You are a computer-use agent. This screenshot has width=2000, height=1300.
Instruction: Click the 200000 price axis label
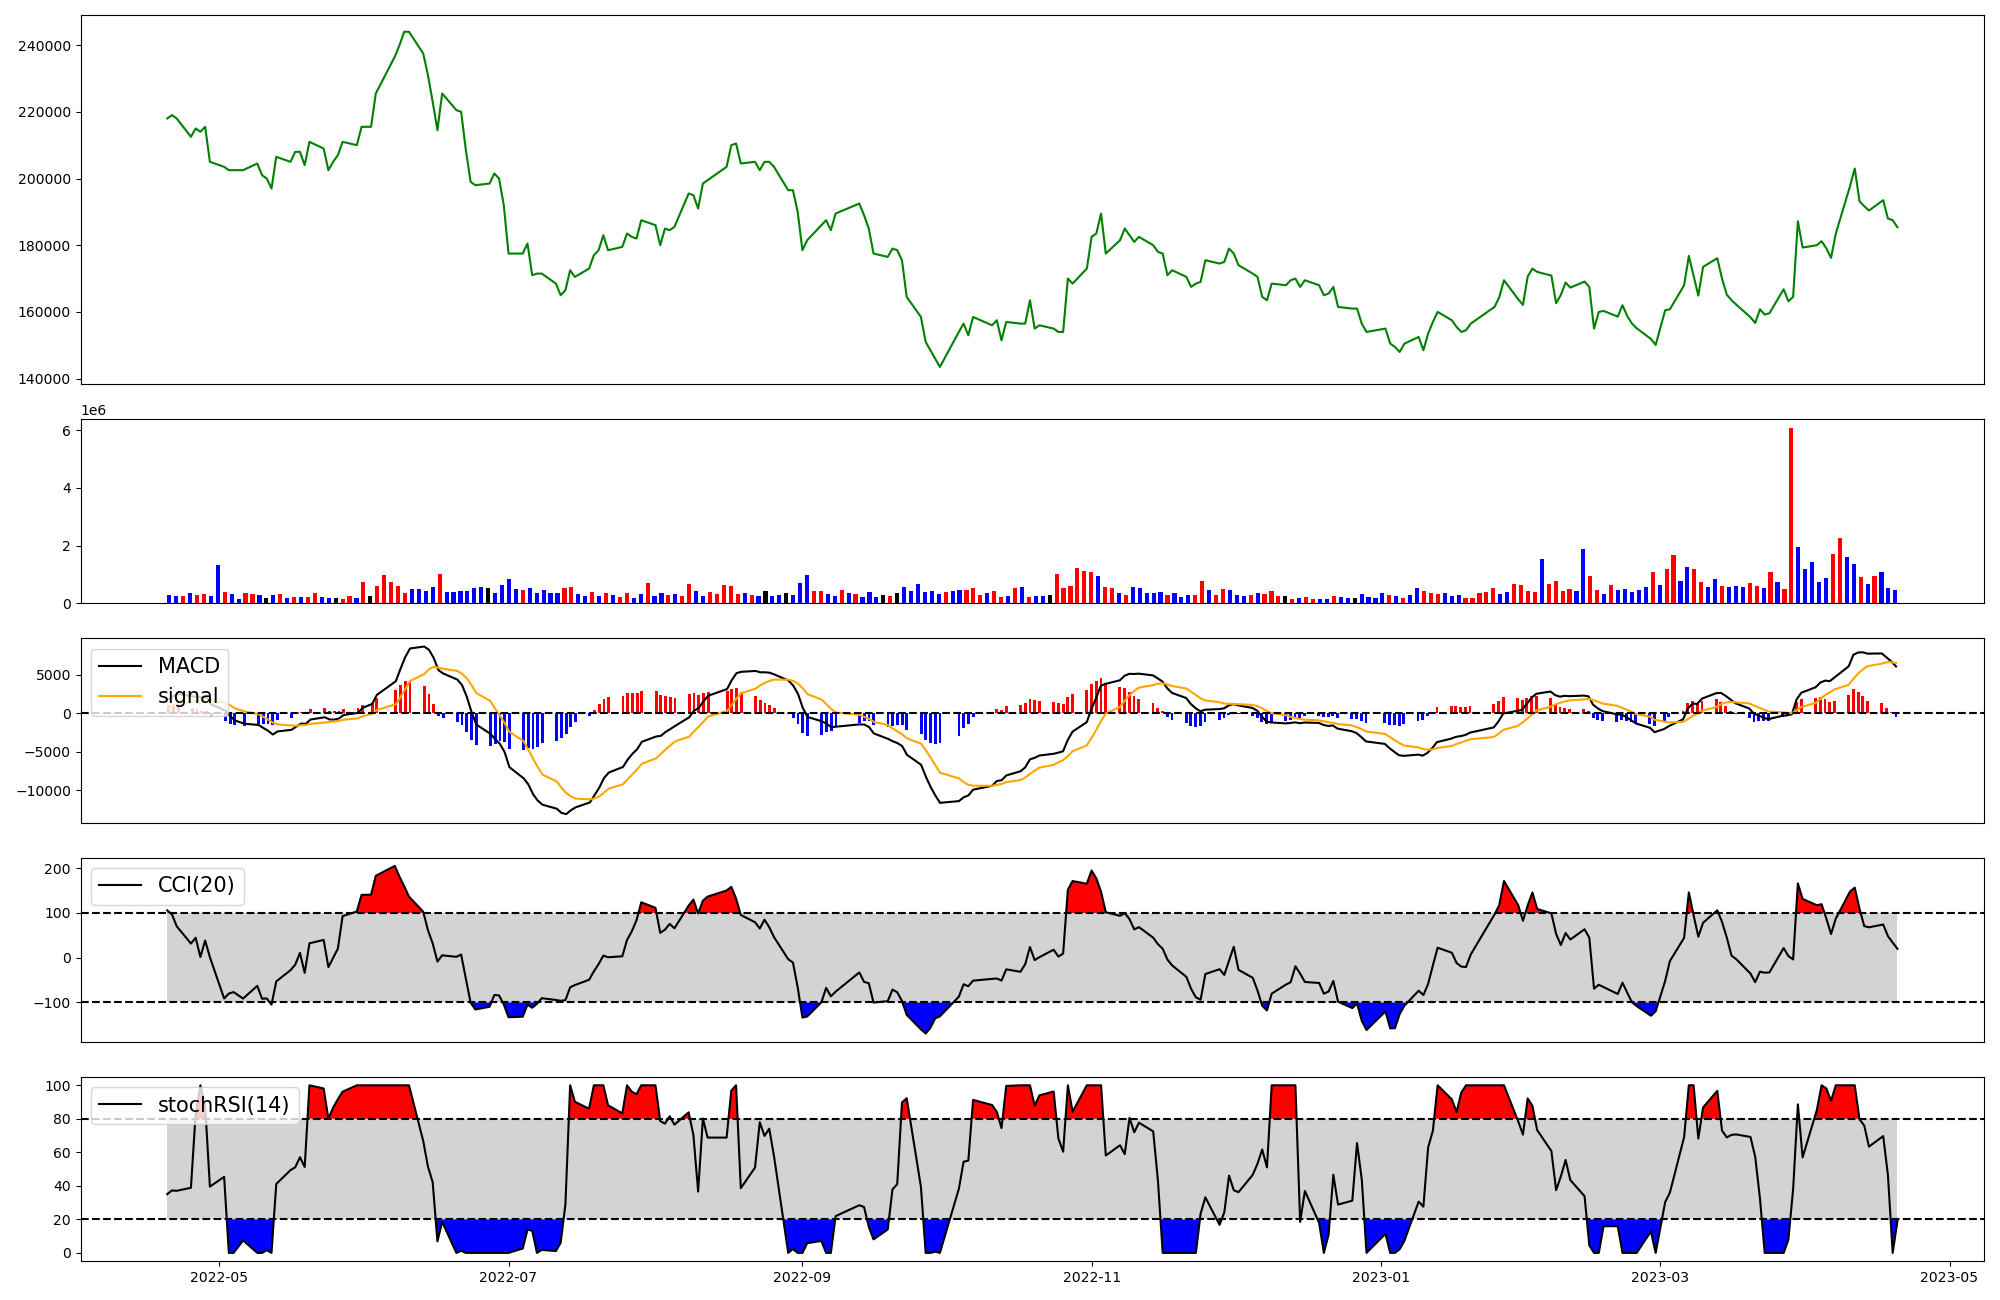pos(44,179)
